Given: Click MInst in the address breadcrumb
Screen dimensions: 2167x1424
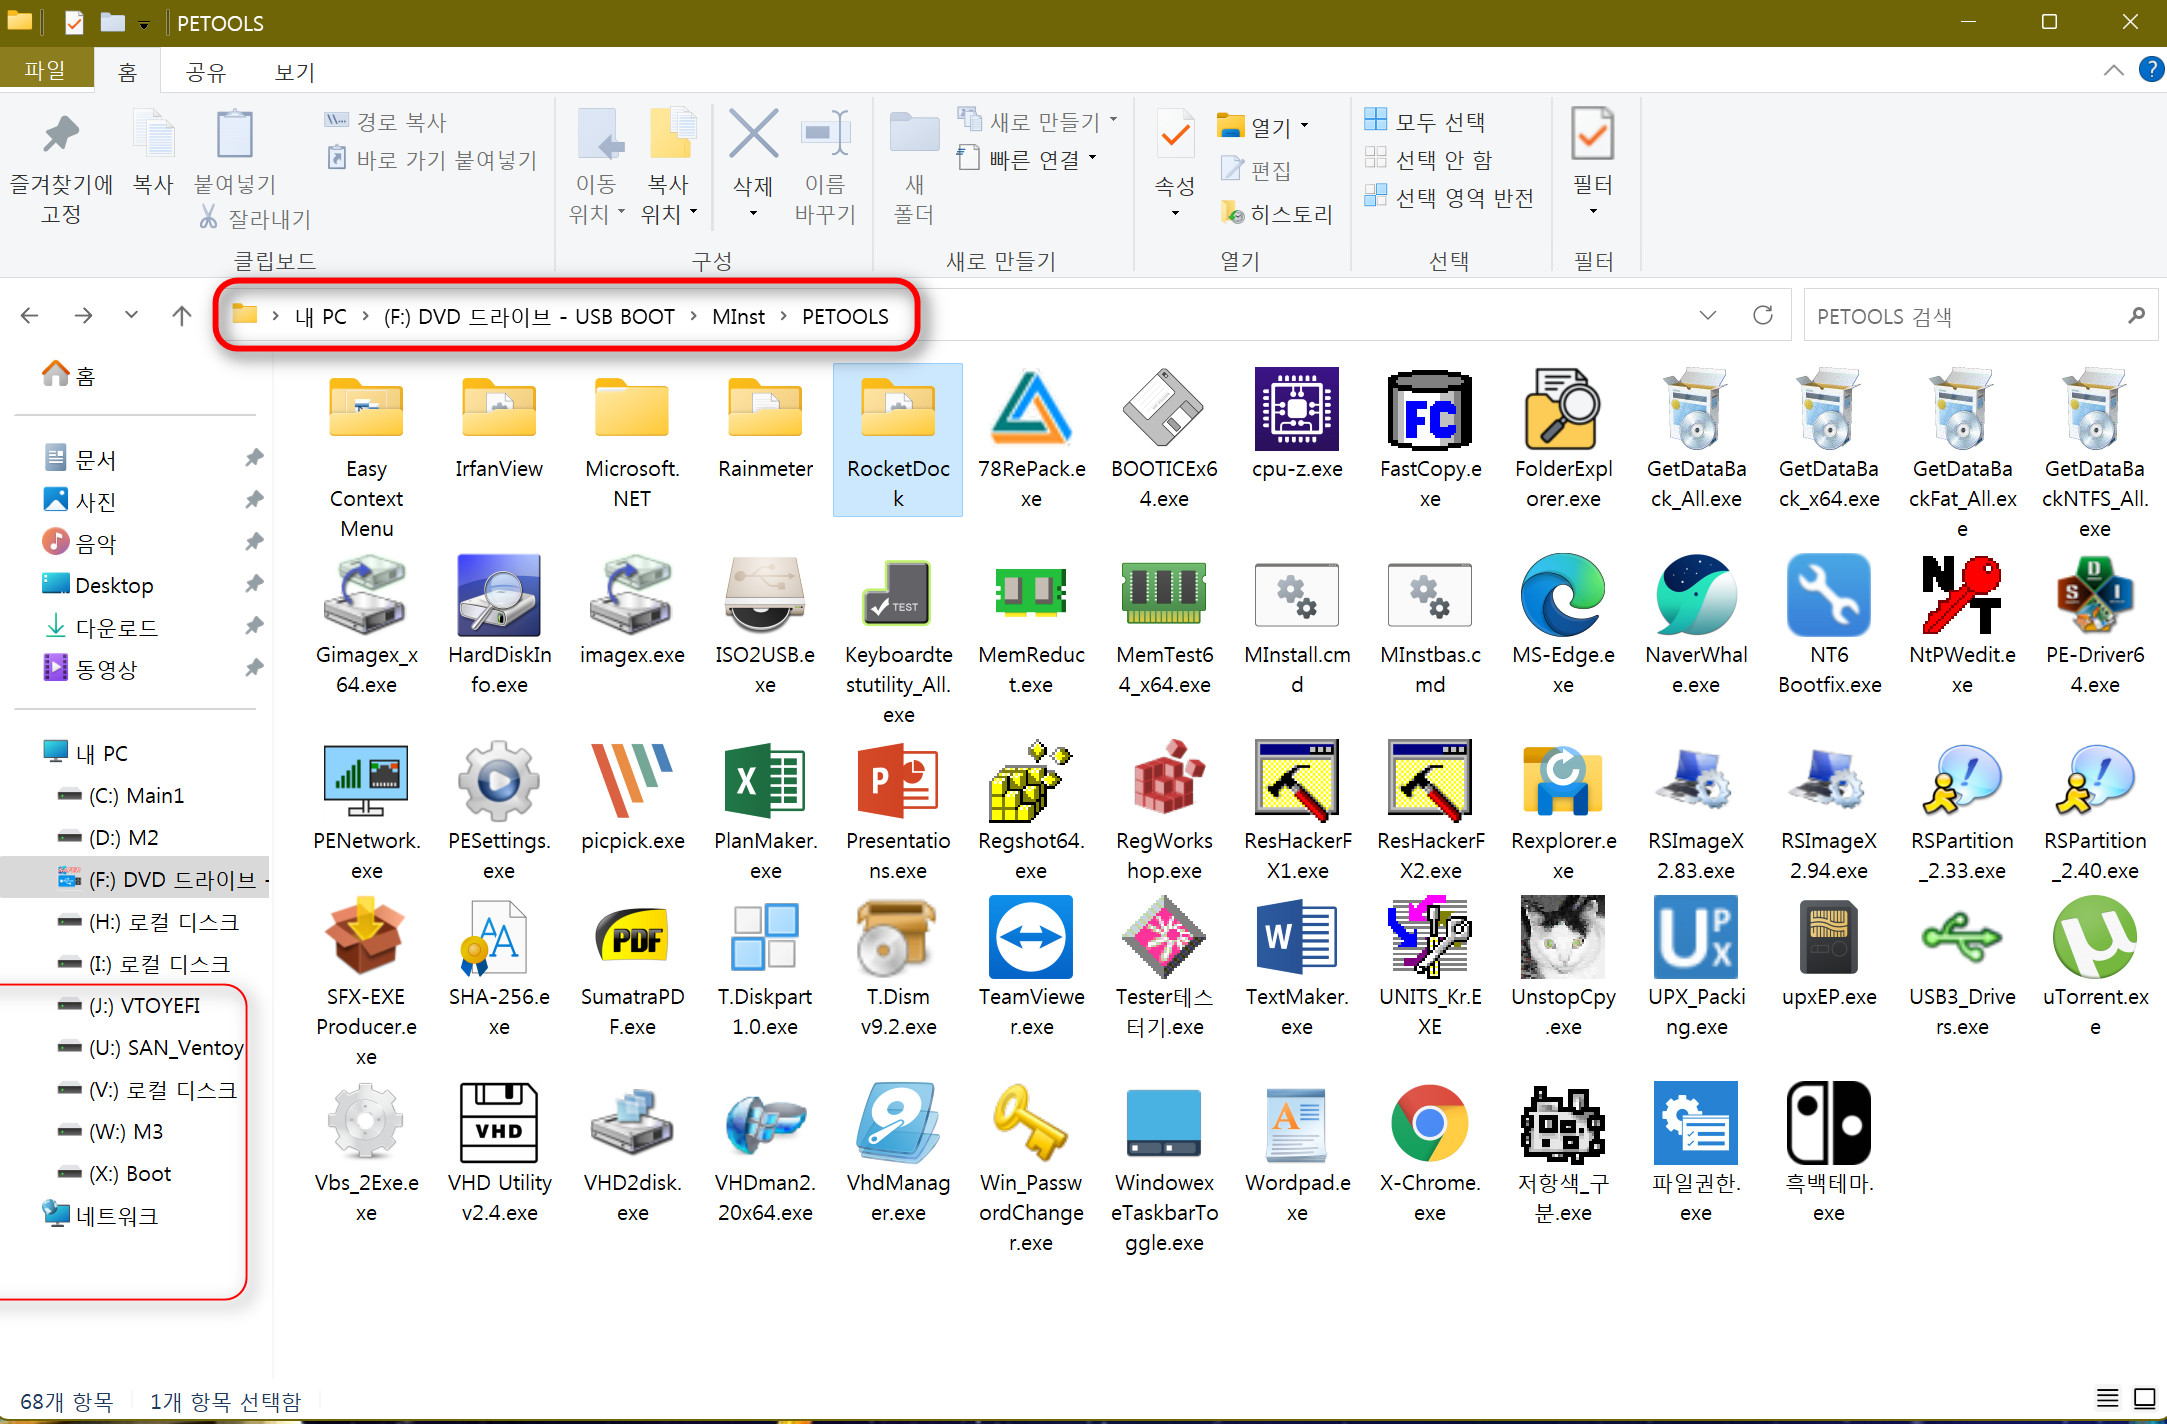Looking at the screenshot, I should tap(738, 316).
